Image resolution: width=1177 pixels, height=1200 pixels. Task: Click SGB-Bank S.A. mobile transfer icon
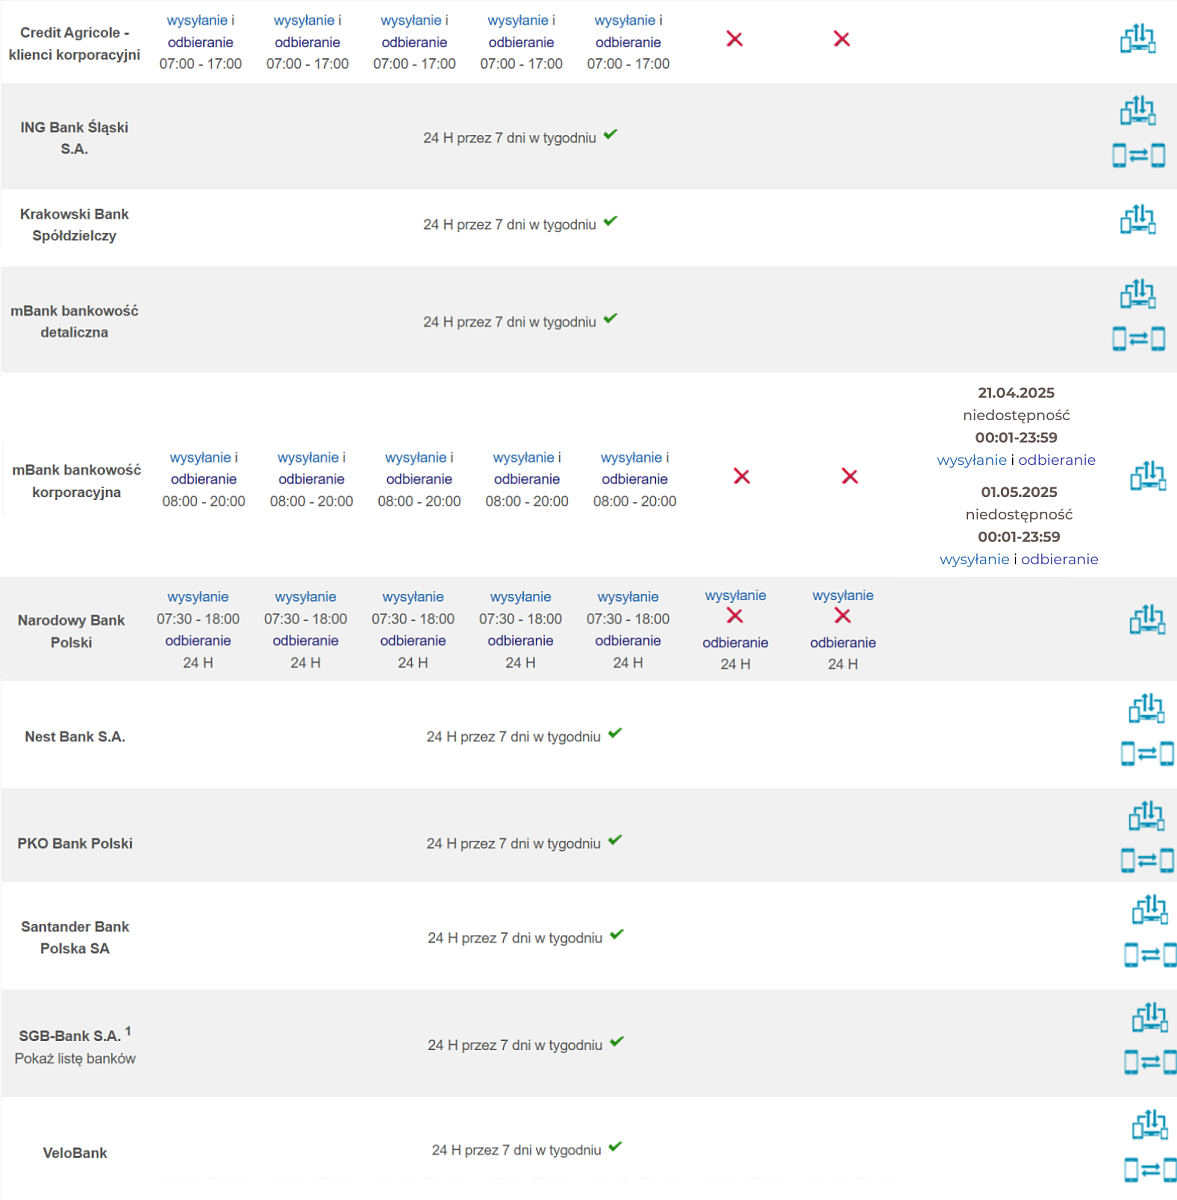tap(1150, 1062)
